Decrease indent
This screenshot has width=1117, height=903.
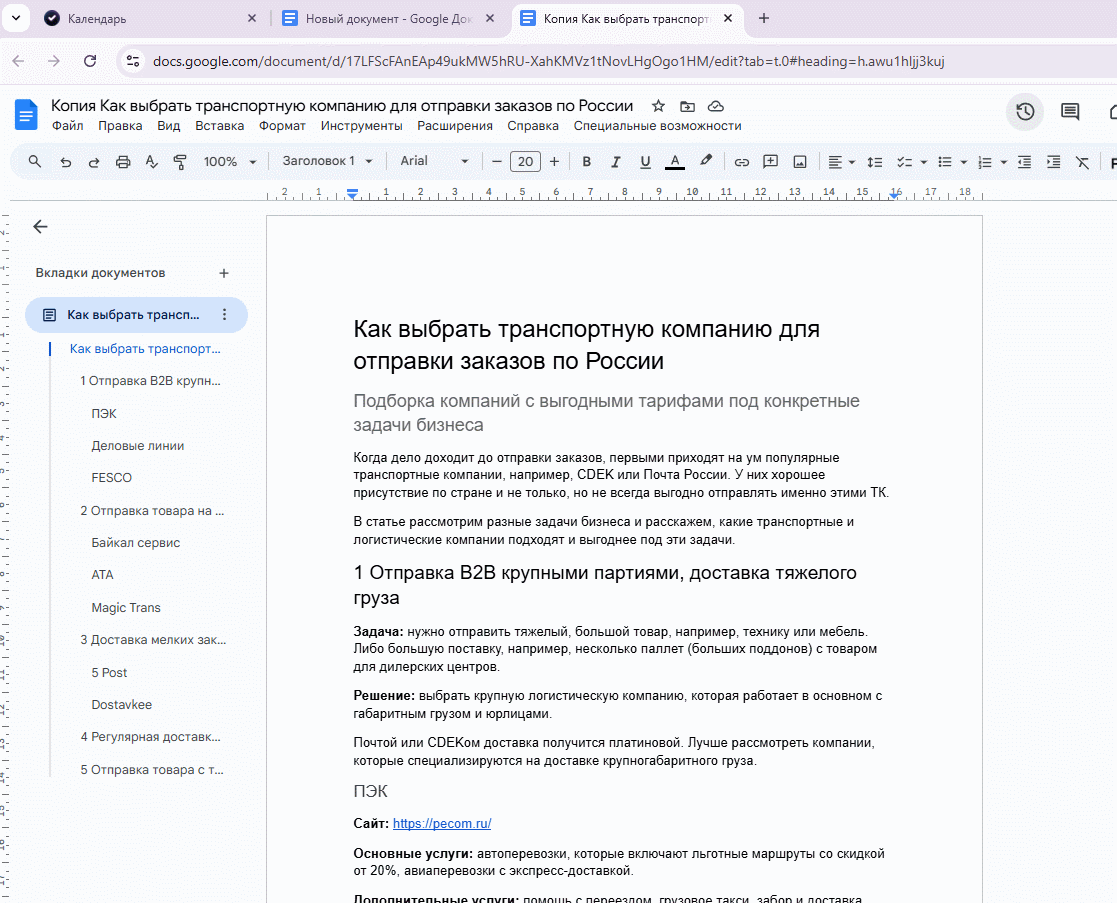coord(1024,162)
